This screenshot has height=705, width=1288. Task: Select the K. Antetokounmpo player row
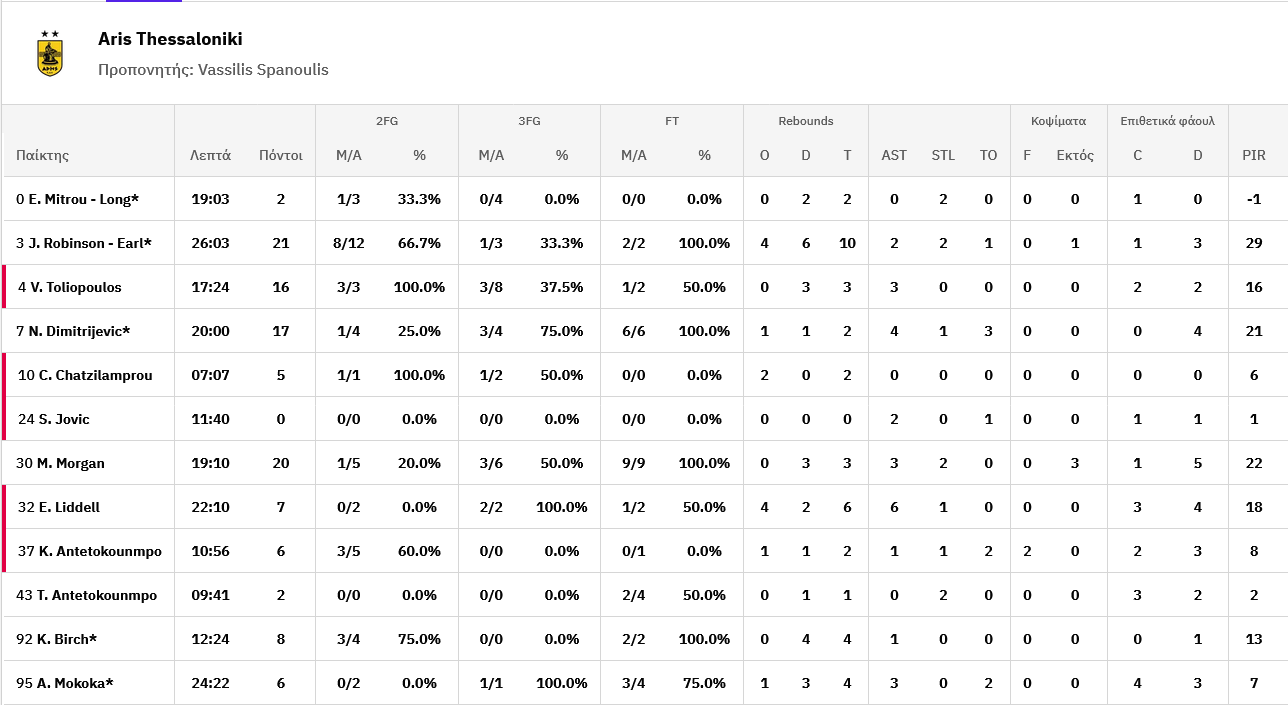point(644,551)
